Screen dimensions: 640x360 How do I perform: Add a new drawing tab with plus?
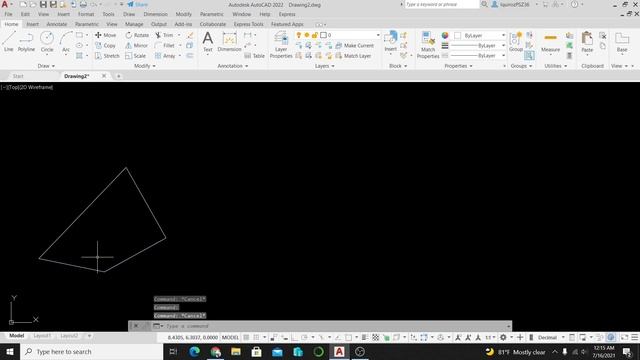coord(118,76)
